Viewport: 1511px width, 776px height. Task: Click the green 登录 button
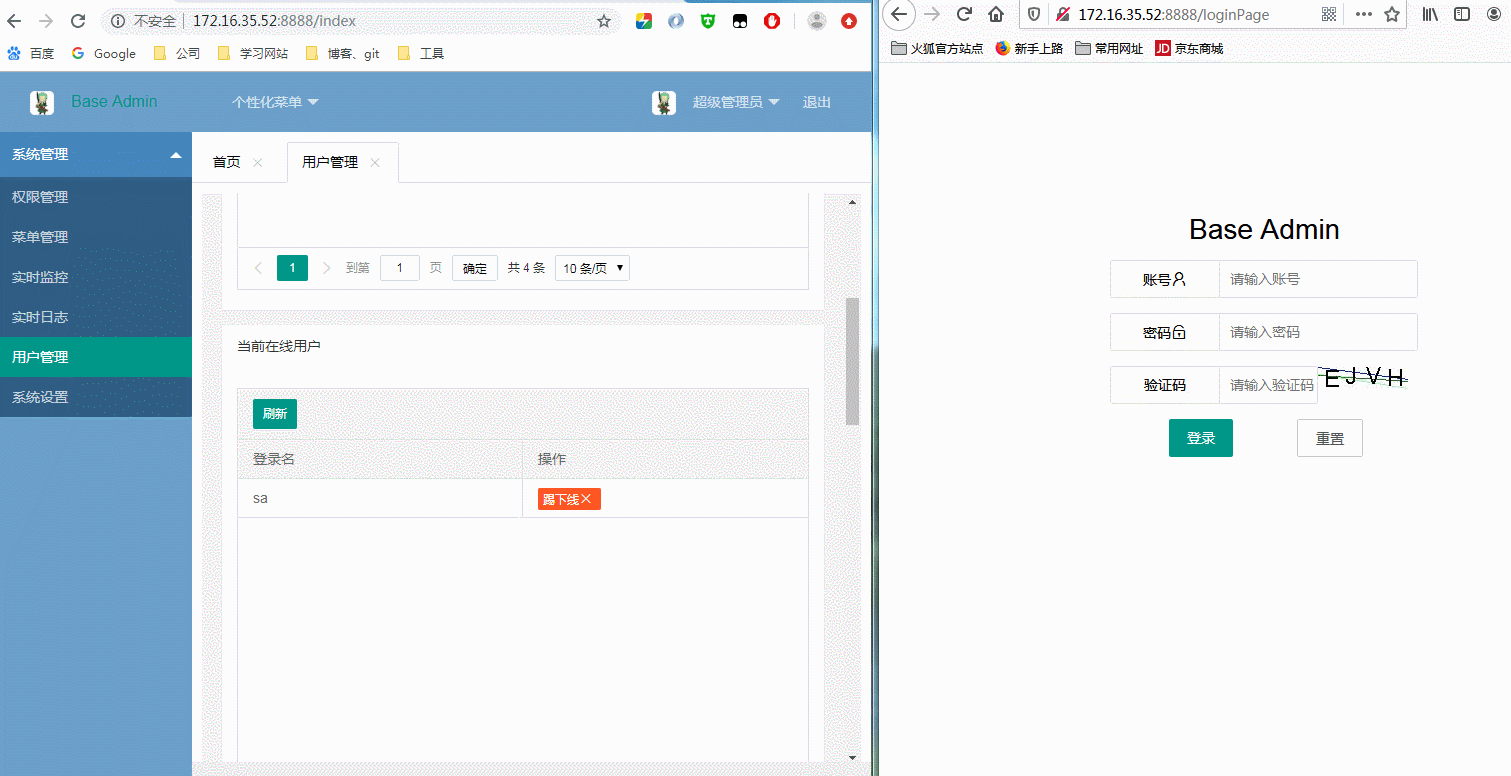pos(1201,438)
